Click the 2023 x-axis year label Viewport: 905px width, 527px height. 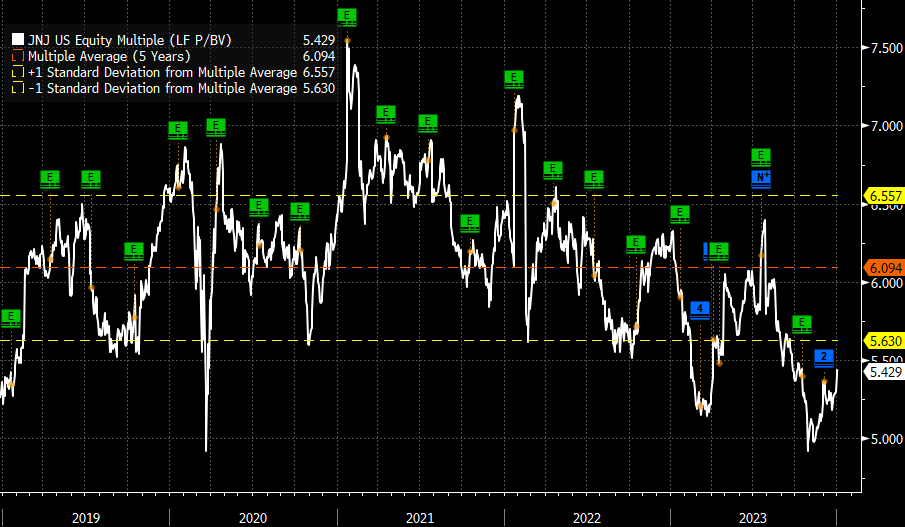coord(753,518)
